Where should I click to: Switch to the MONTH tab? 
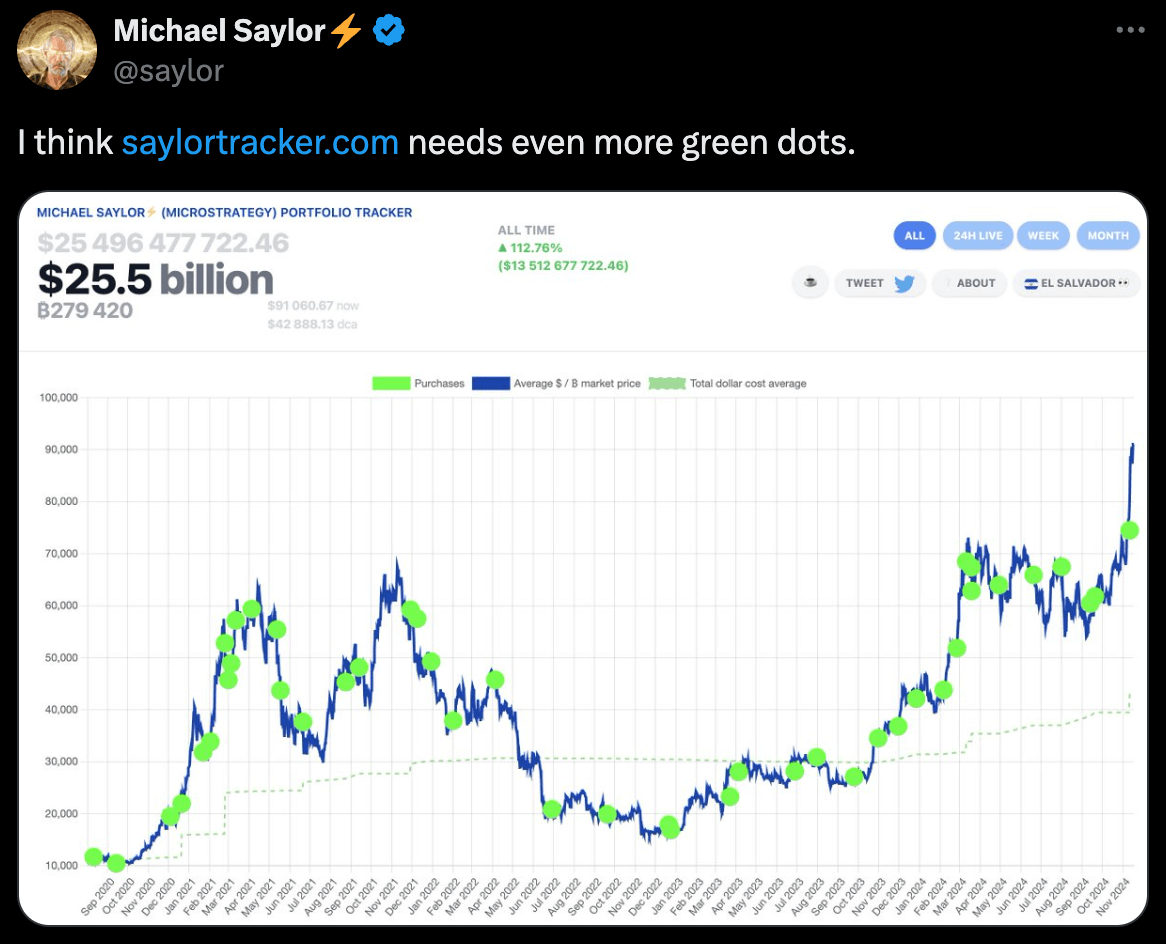pos(1108,235)
